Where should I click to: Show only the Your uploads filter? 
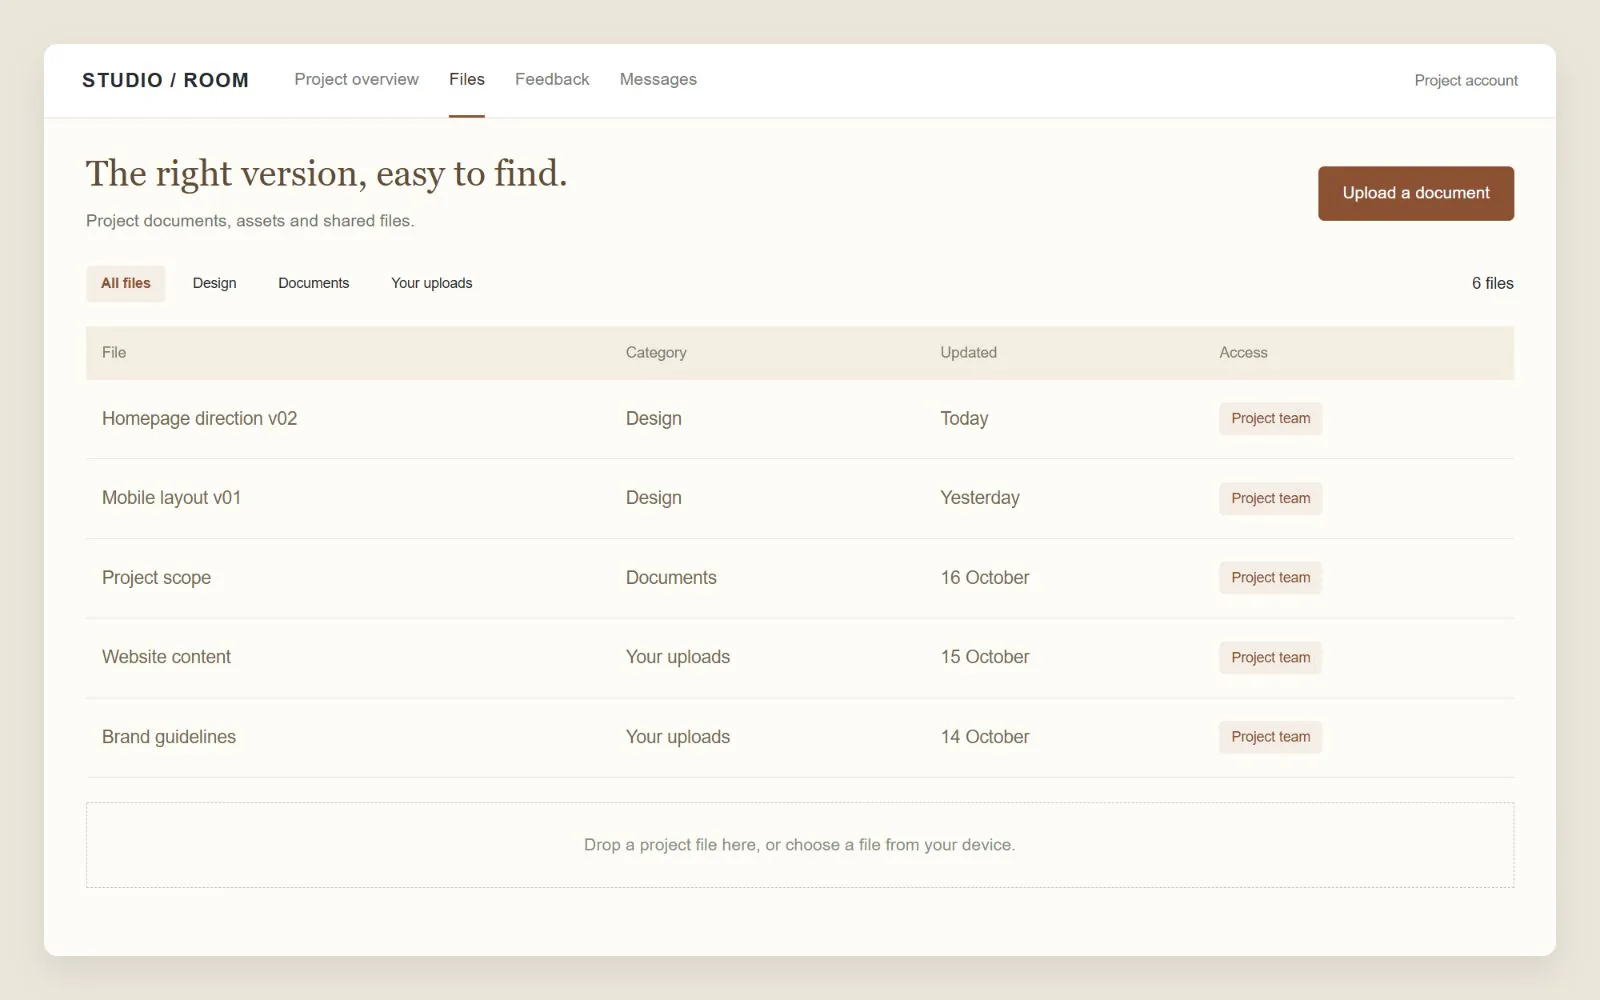[x=432, y=283]
